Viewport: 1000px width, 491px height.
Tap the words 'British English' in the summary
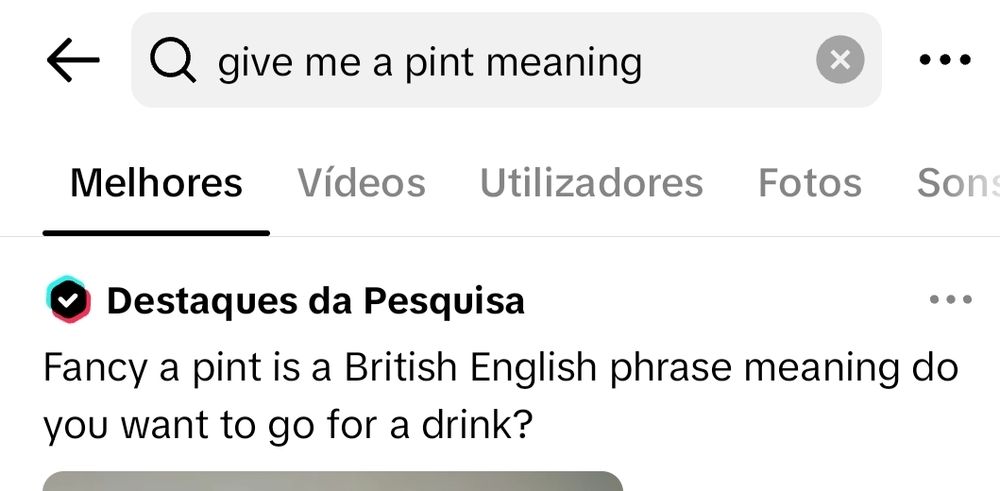point(470,368)
